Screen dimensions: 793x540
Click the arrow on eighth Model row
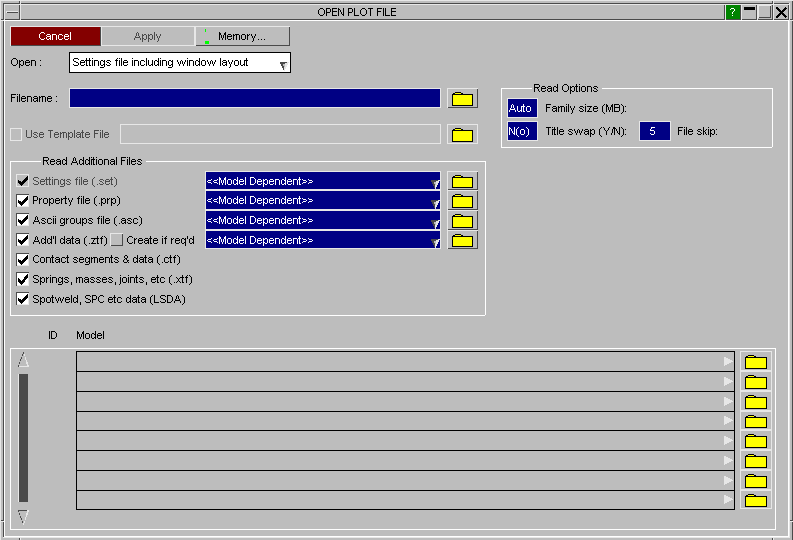click(728, 500)
